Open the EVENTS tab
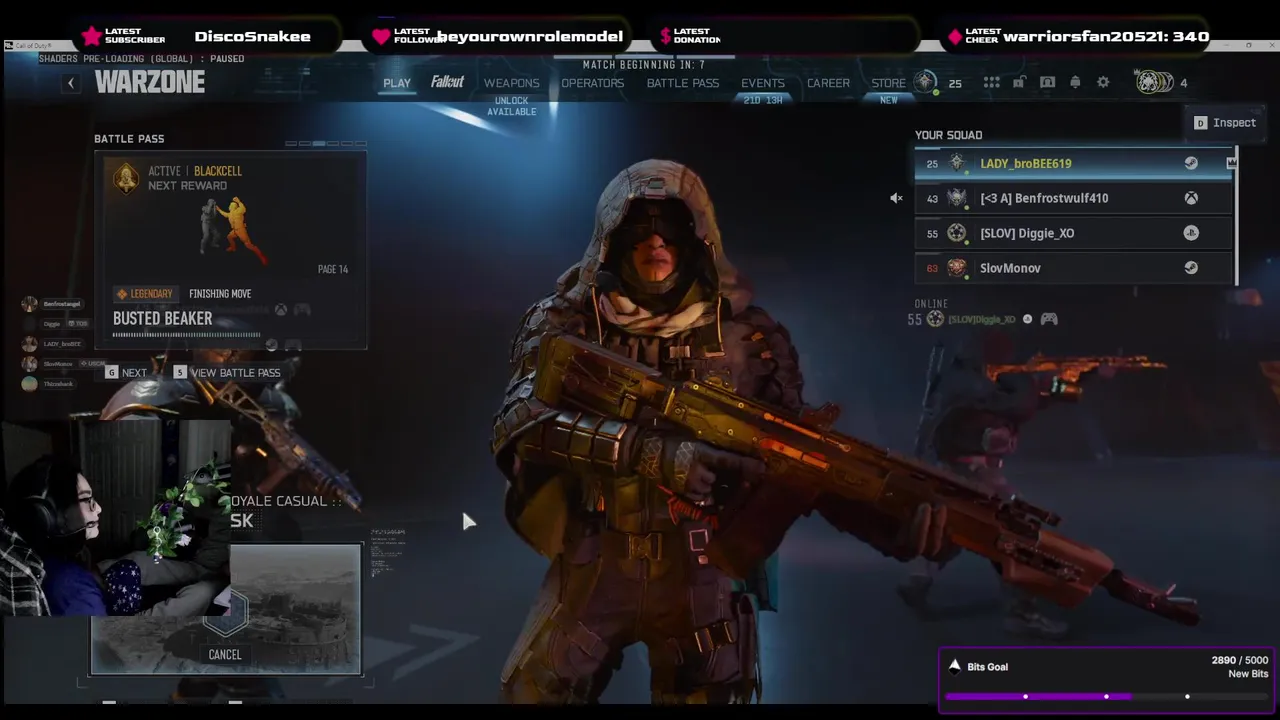This screenshot has height=720, width=1280. point(763,83)
